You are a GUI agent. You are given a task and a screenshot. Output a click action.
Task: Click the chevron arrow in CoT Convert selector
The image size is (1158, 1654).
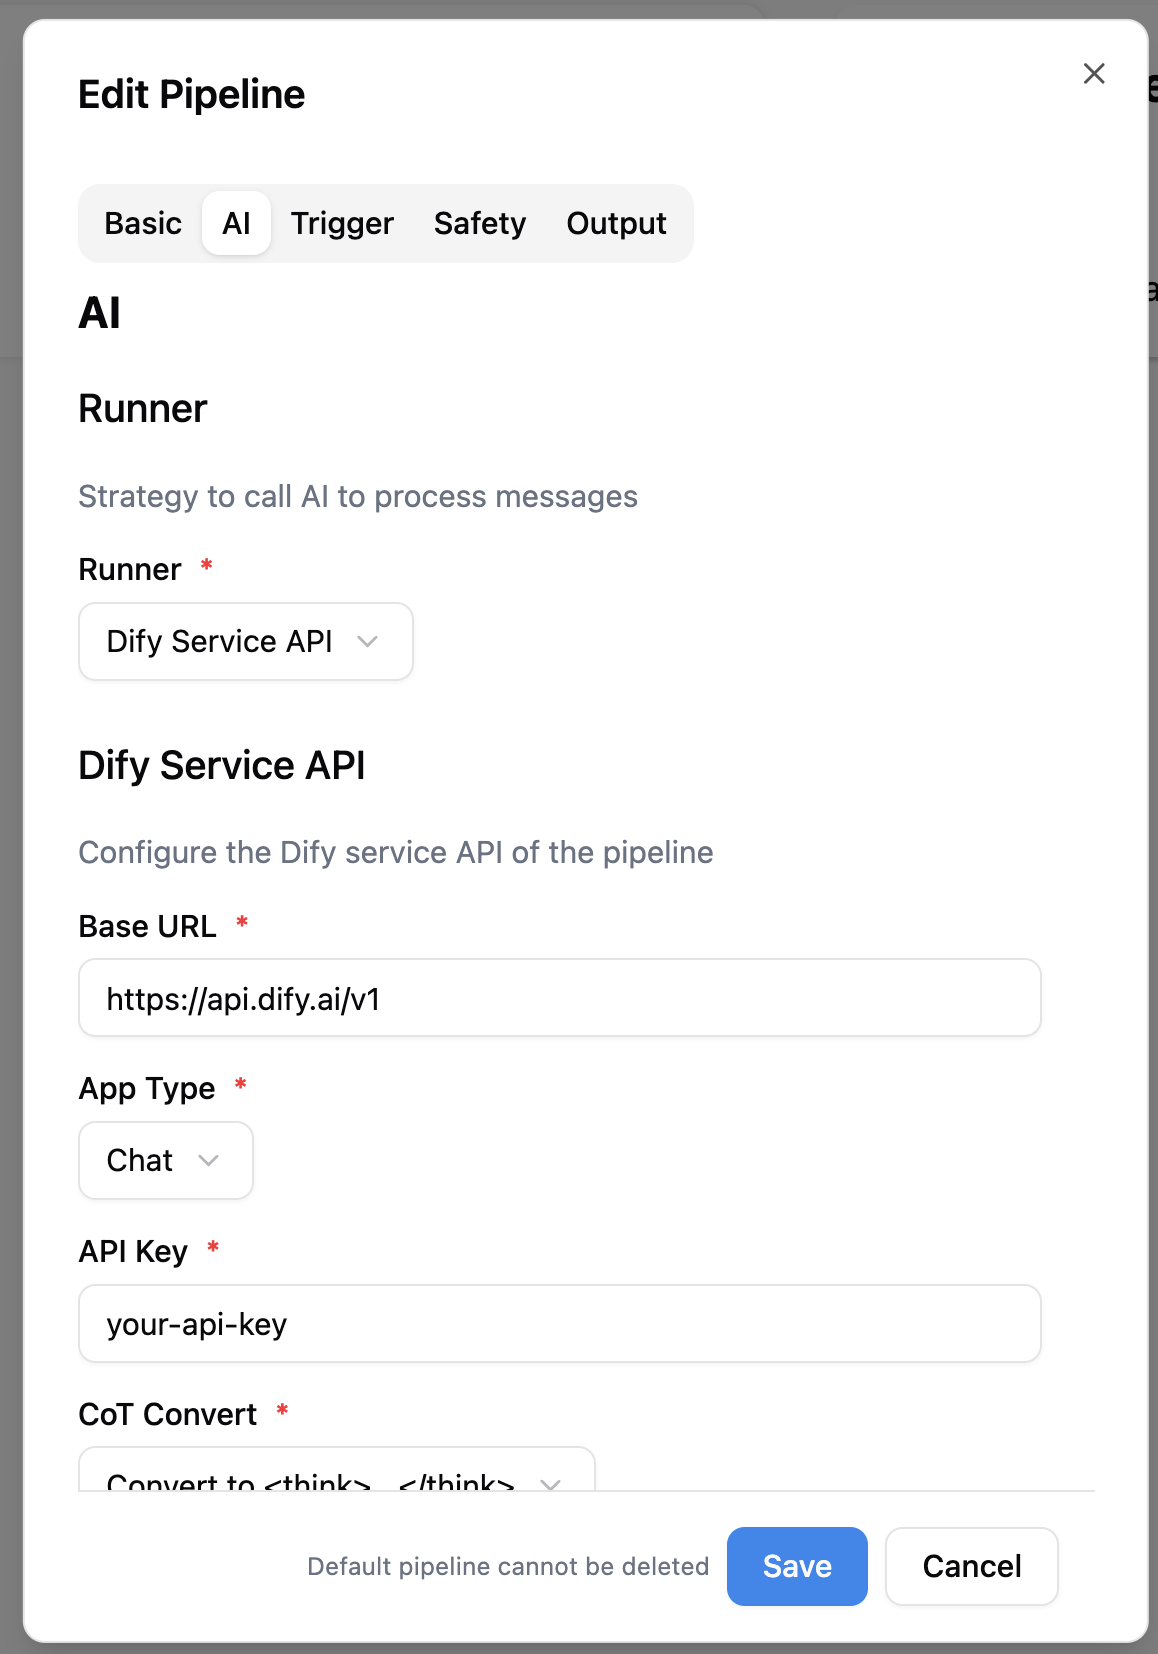point(550,1483)
